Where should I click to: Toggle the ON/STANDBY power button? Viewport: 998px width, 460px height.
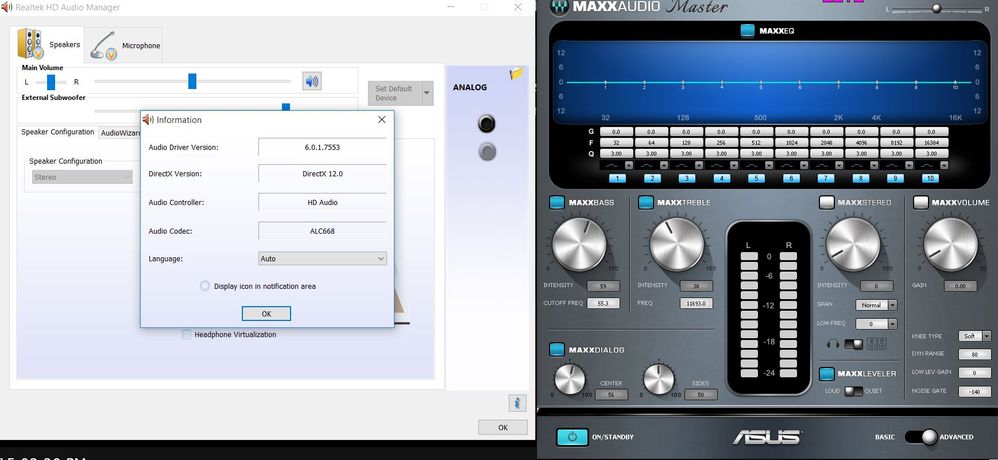pyautogui.click(x=572, y=437)
